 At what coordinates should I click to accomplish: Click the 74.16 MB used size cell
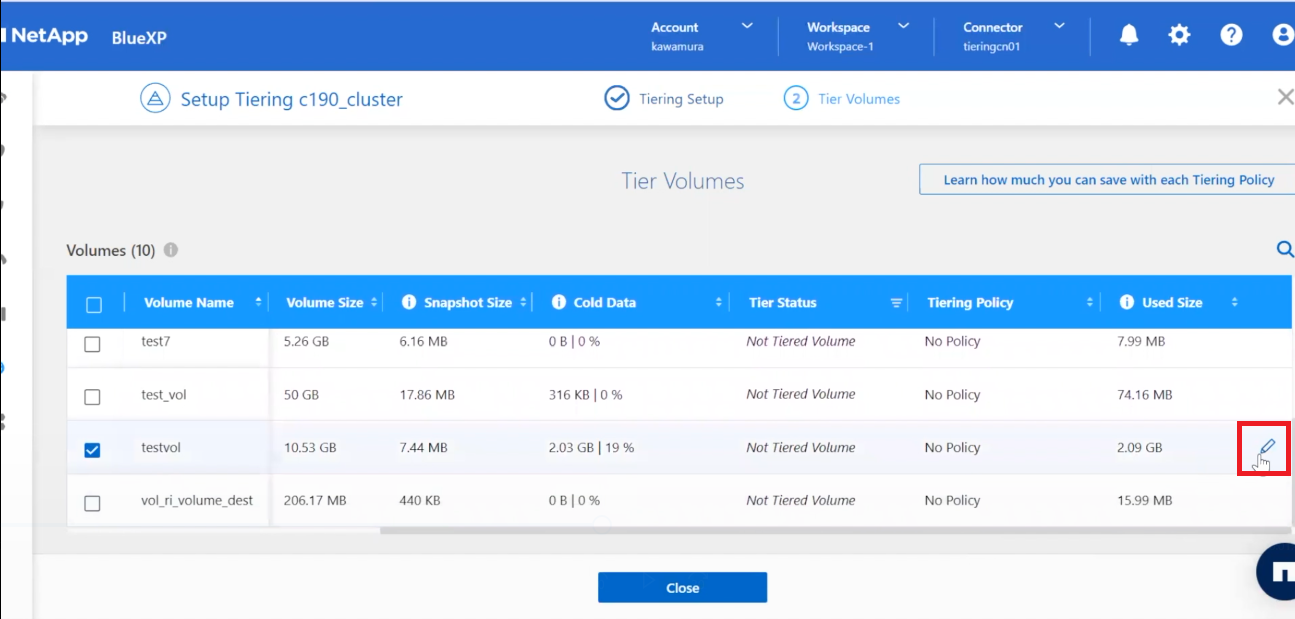point(1145,394)
